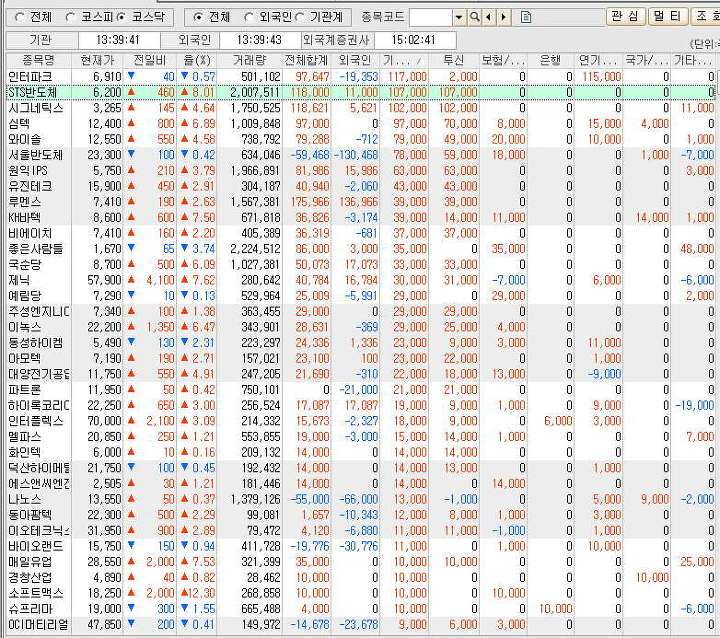The height and width of the screenshot is (638, 720).
Task: Select the 매일유업 stock row
Action: coord(360,562)
